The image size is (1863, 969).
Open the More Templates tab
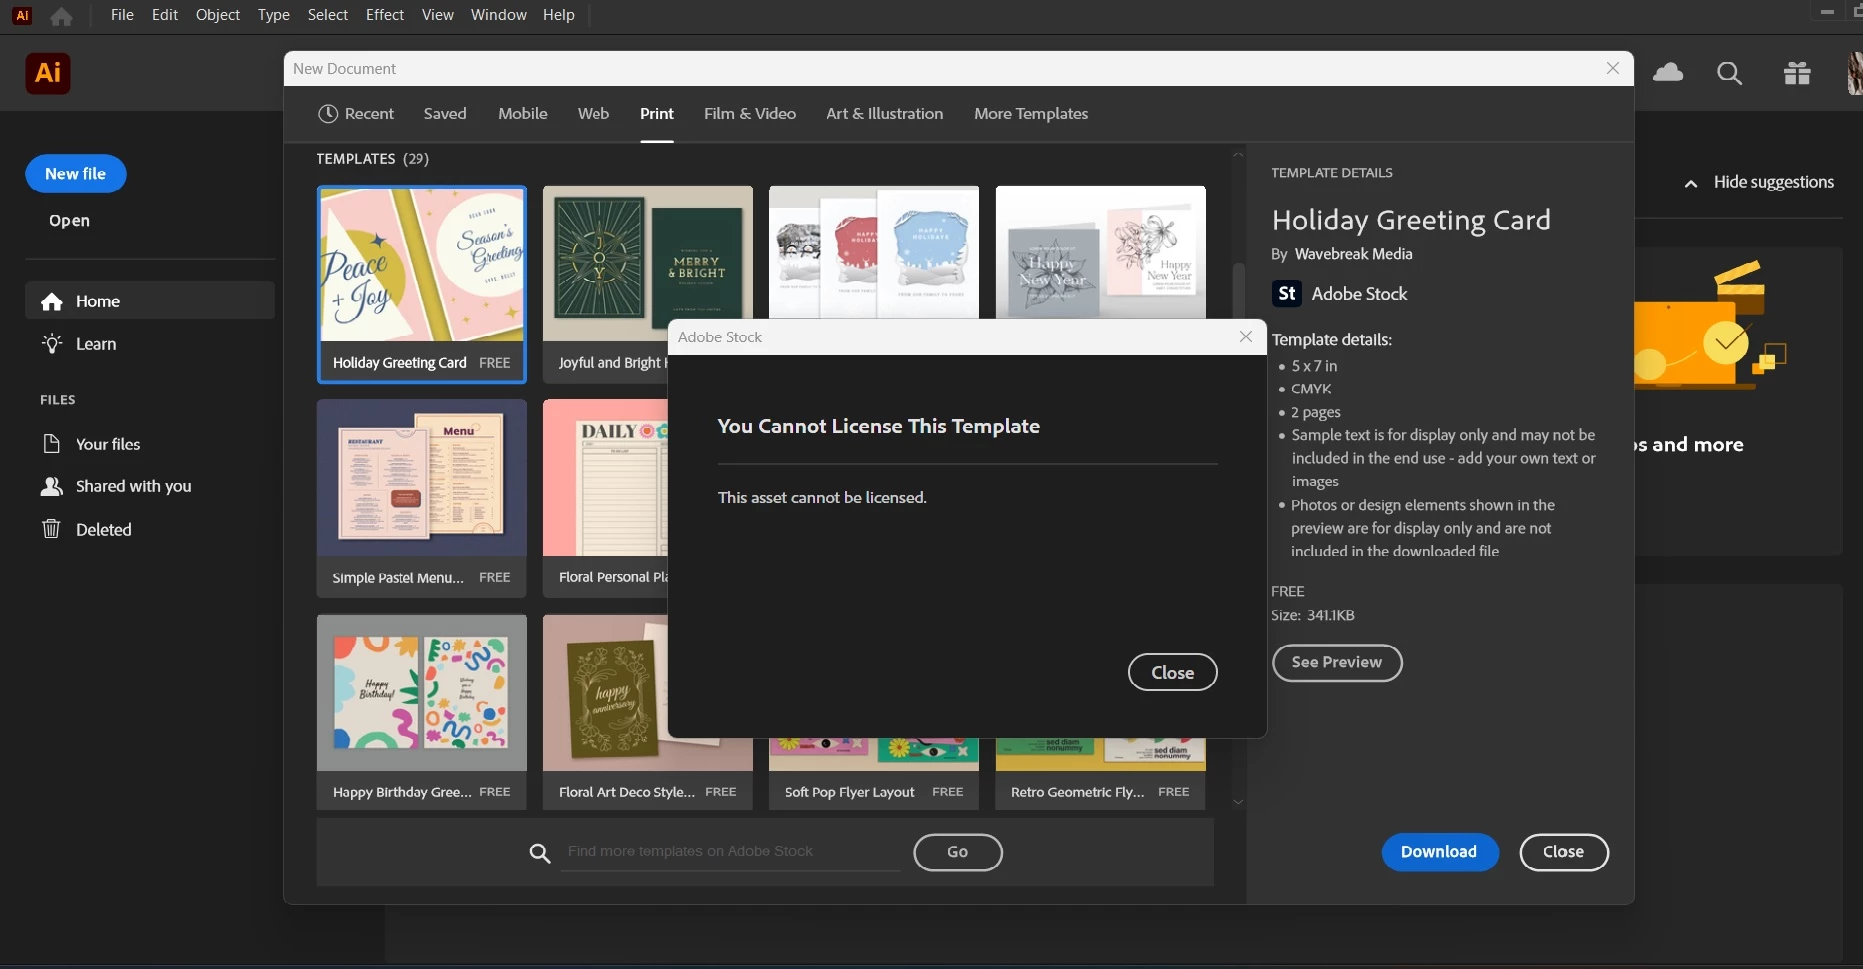coord(1031,114)
